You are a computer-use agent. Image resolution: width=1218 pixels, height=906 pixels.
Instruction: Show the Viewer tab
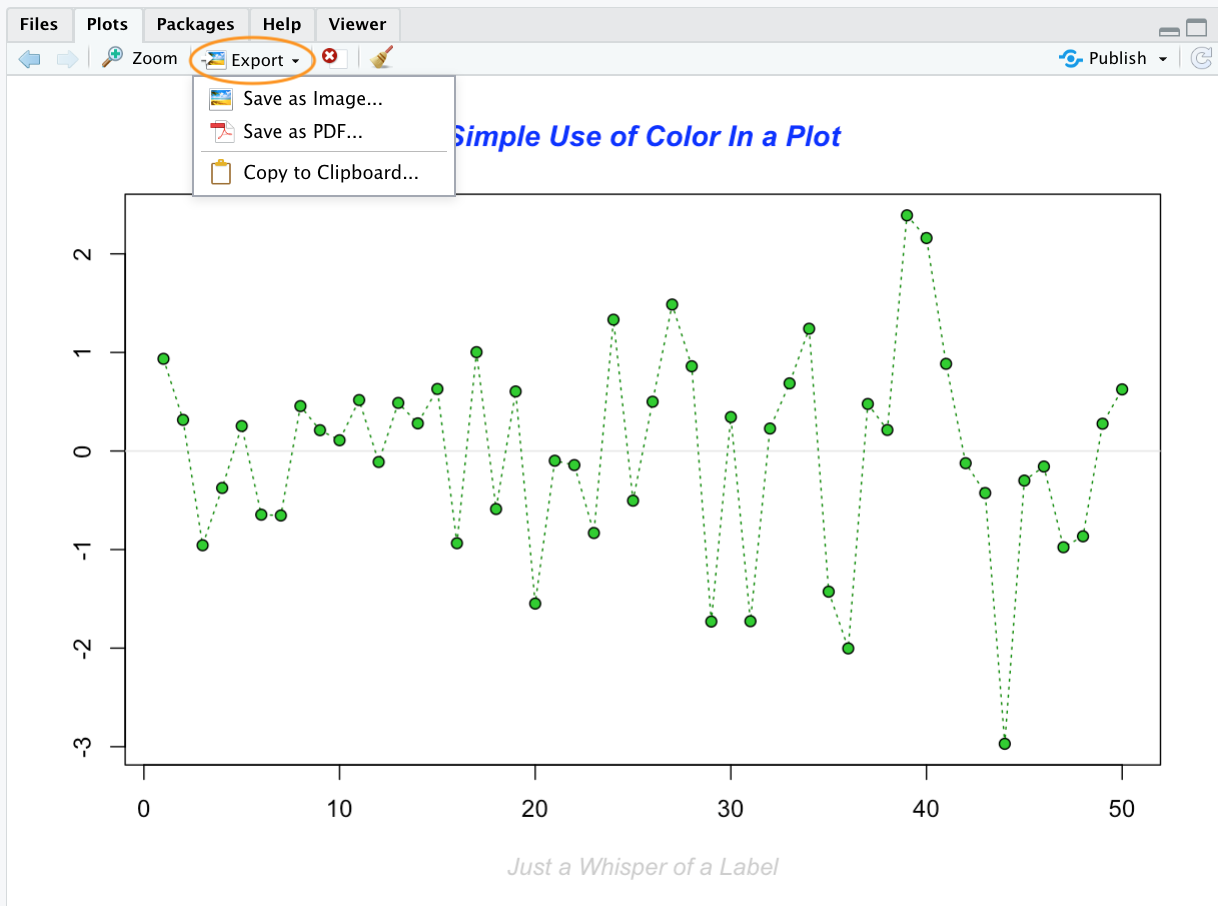[x=357, y=24]
